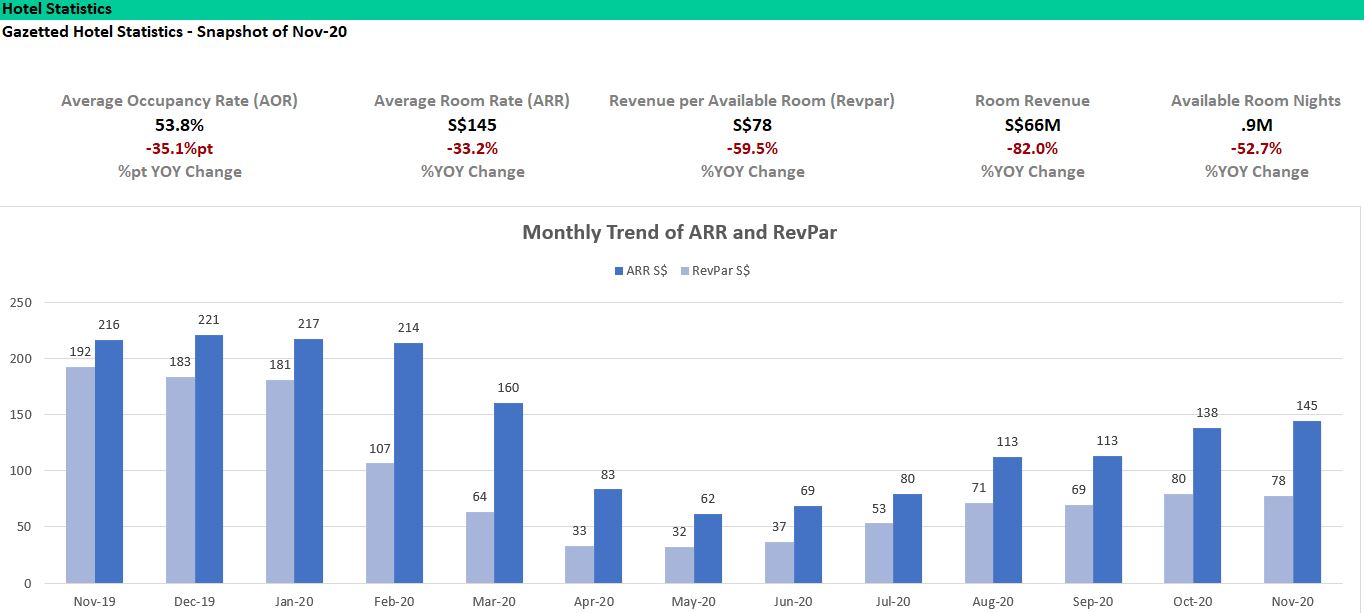
Task: Click the 250 value on the y-axis
Action: 20,302
